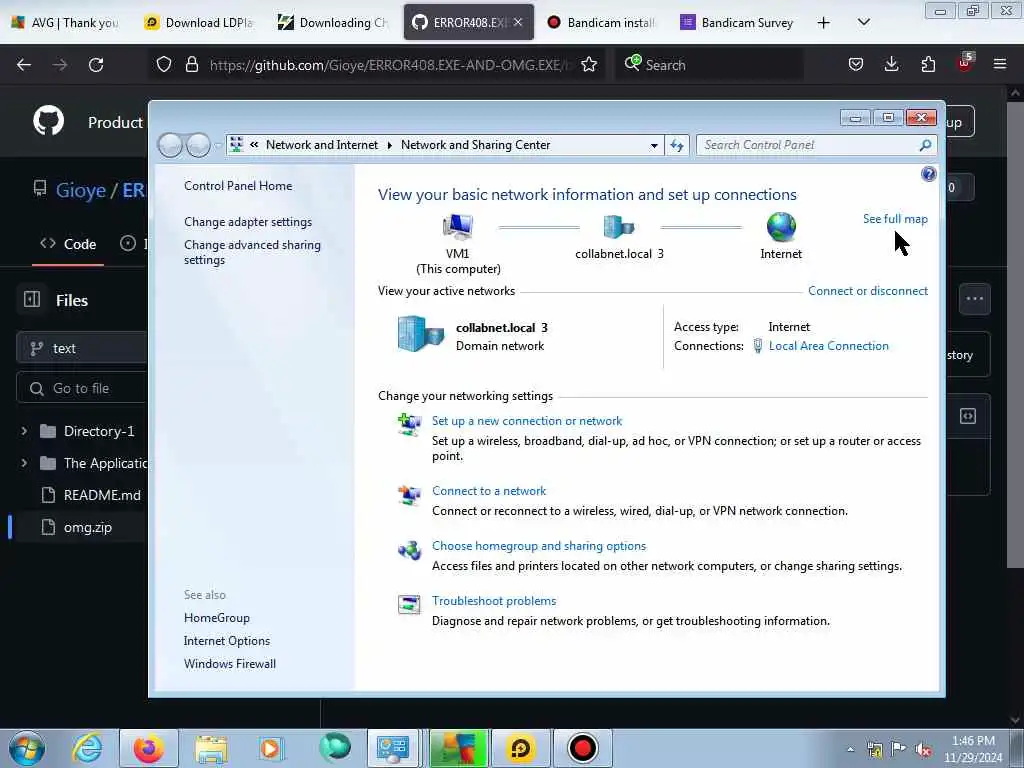Click the volume muted tray icon
The image size is (1024, 768).
[x=923, y=750]
